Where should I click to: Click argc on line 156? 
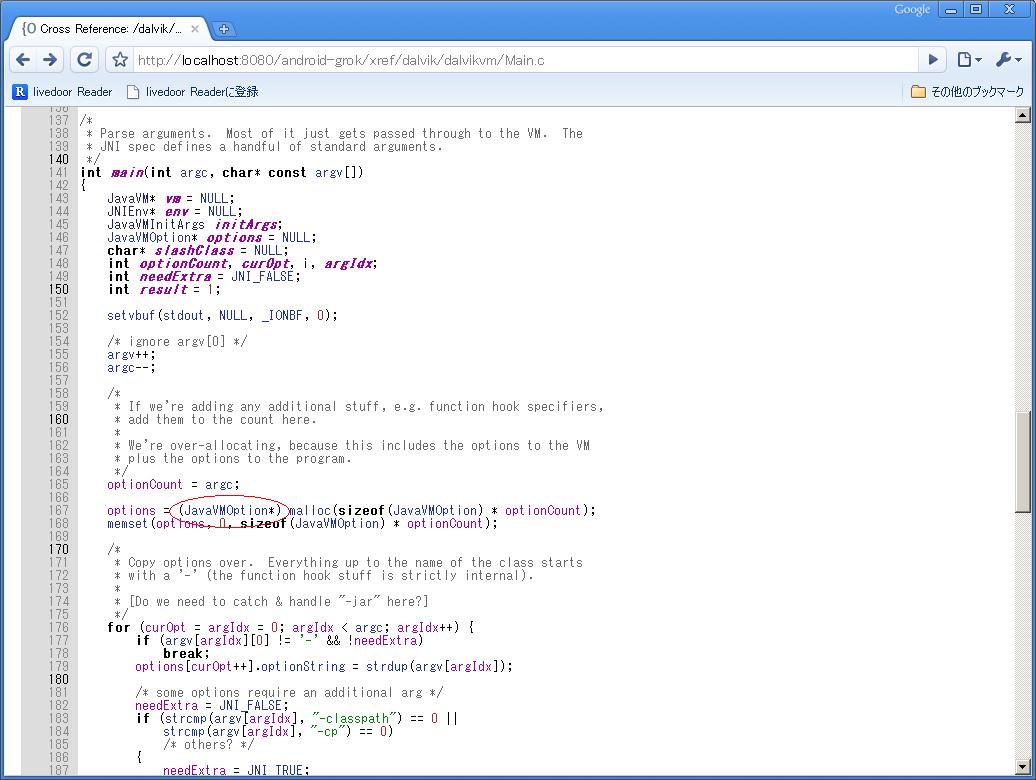coord(121,367)
